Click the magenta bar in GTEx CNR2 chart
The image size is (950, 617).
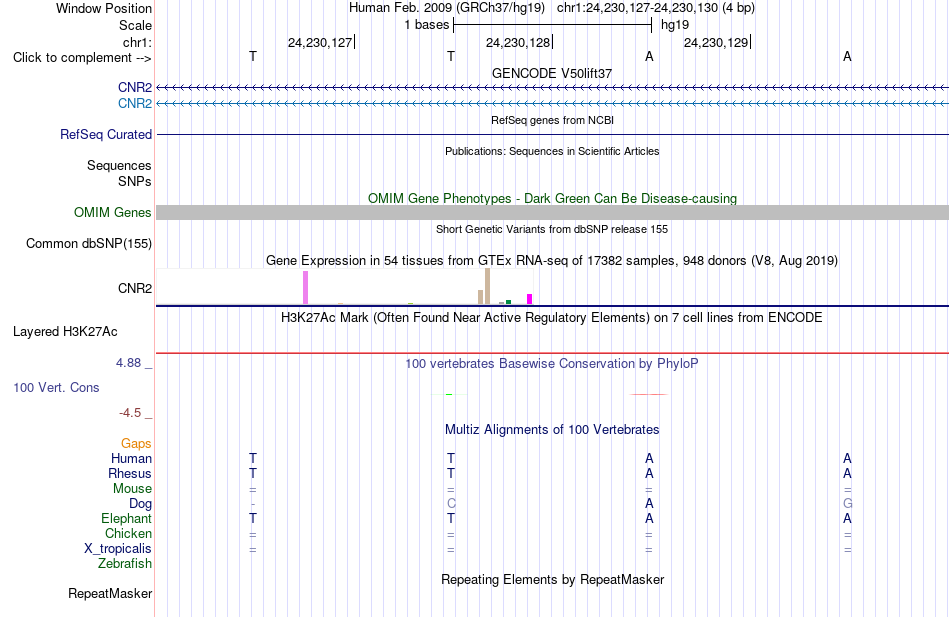[530, 299]
